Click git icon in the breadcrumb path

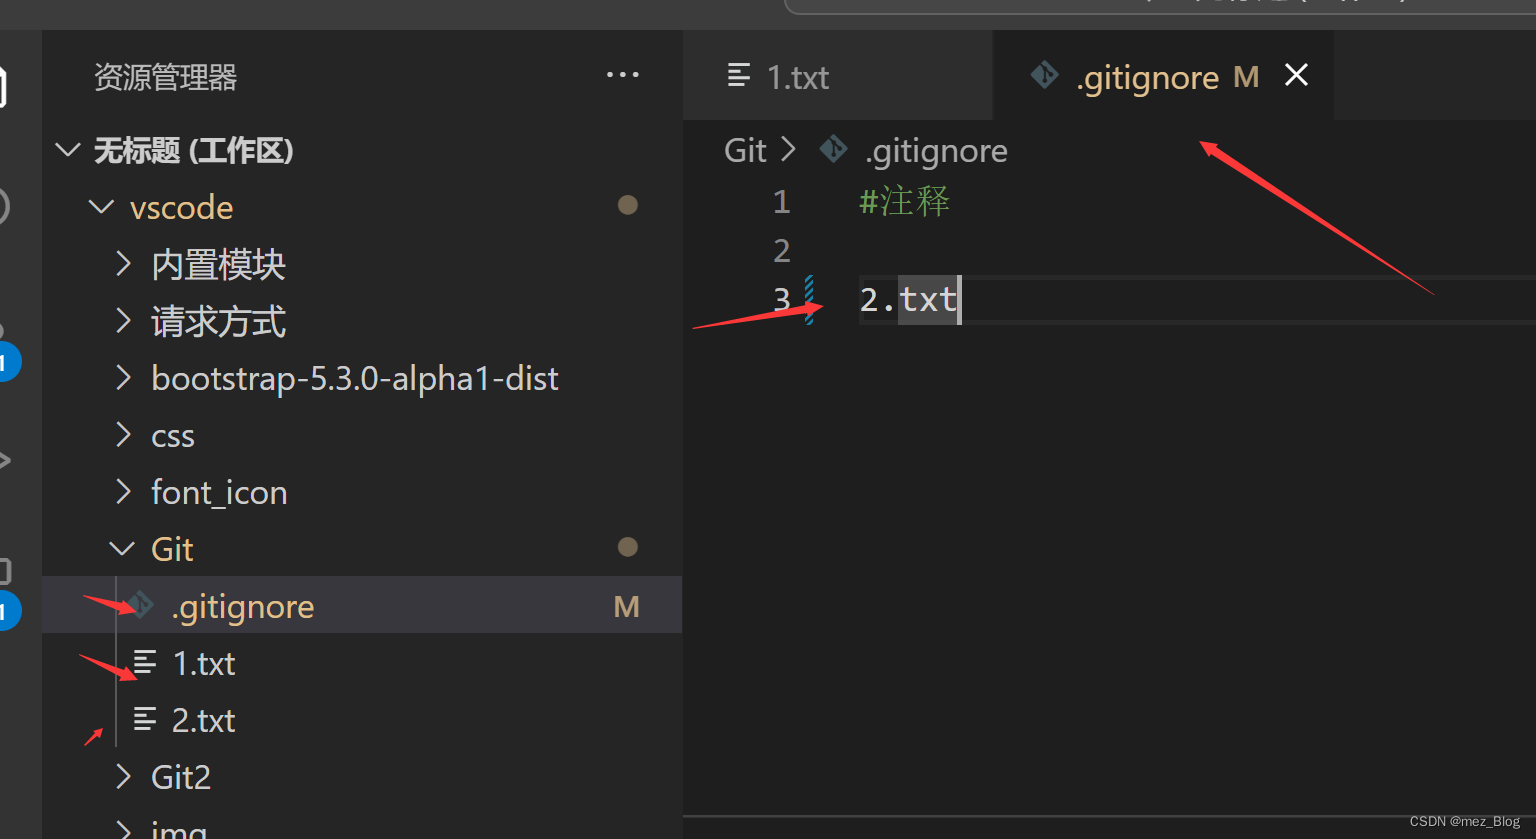pos(833,150)
